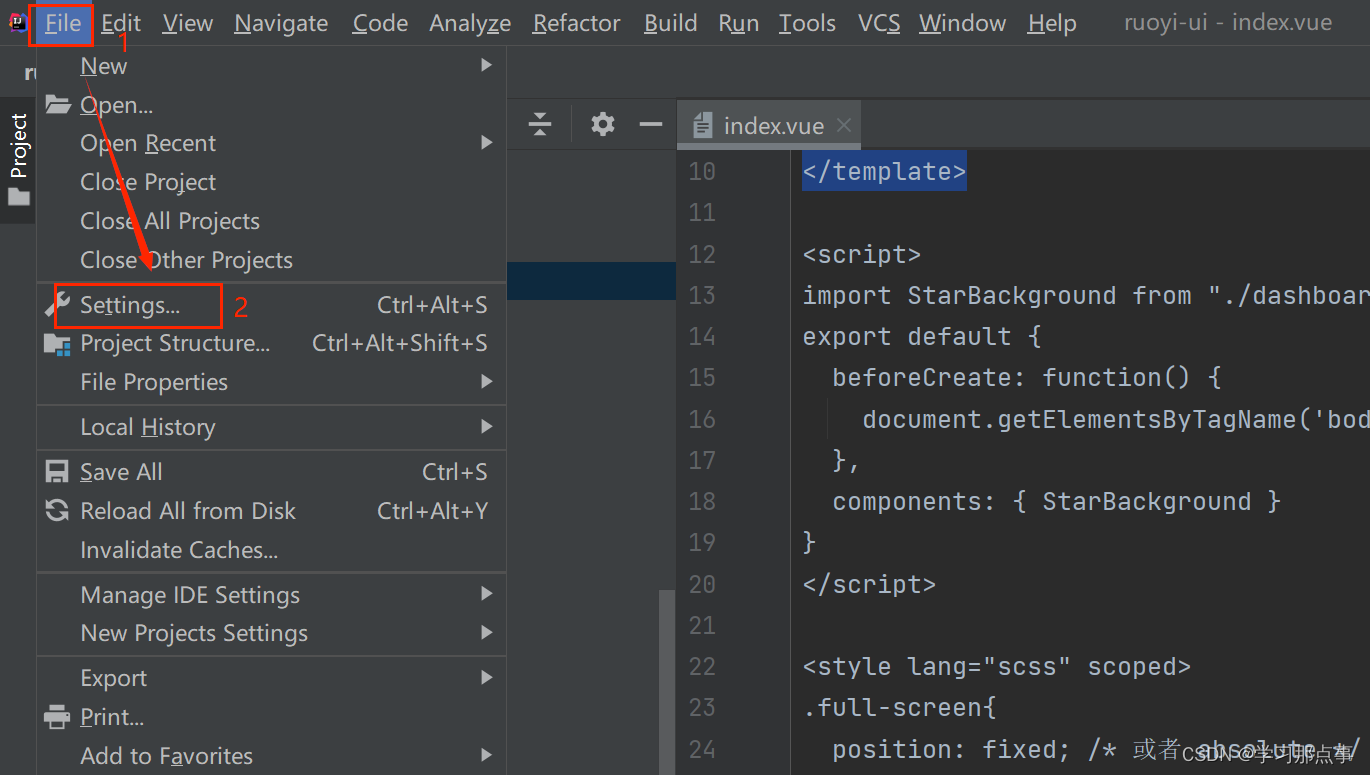Open the VCS menu
Screen dimensions: 1370x775
click(879, 23)
